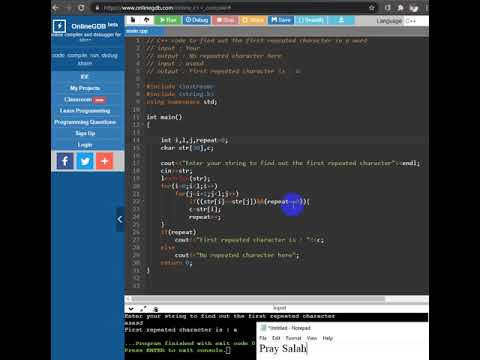Open the IDE link in sidebar
The image size is (480, 360).
pos(84,77)
